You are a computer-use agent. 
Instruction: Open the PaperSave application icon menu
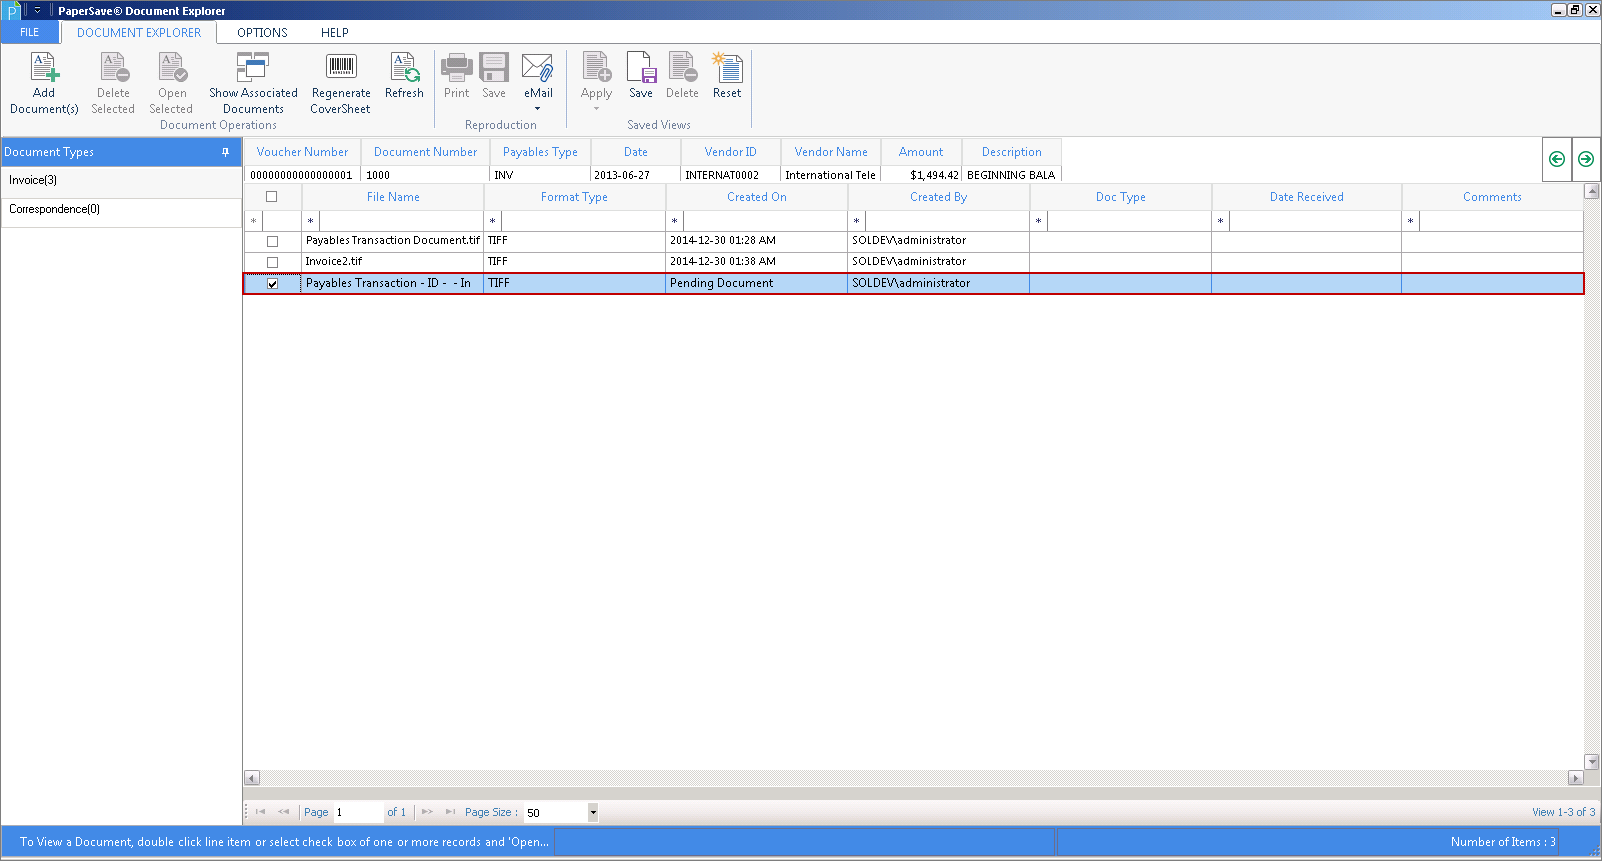point(12,11)
